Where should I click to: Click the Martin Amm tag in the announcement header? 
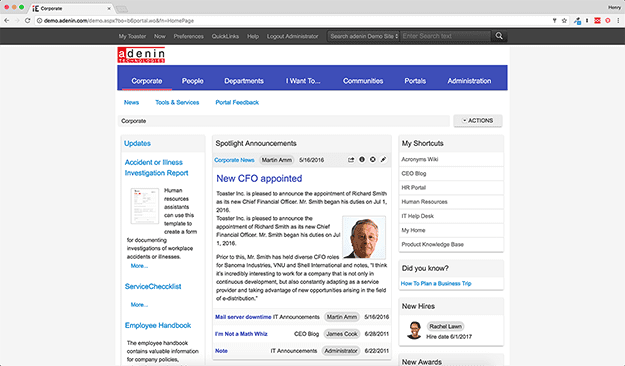point(277,160)
